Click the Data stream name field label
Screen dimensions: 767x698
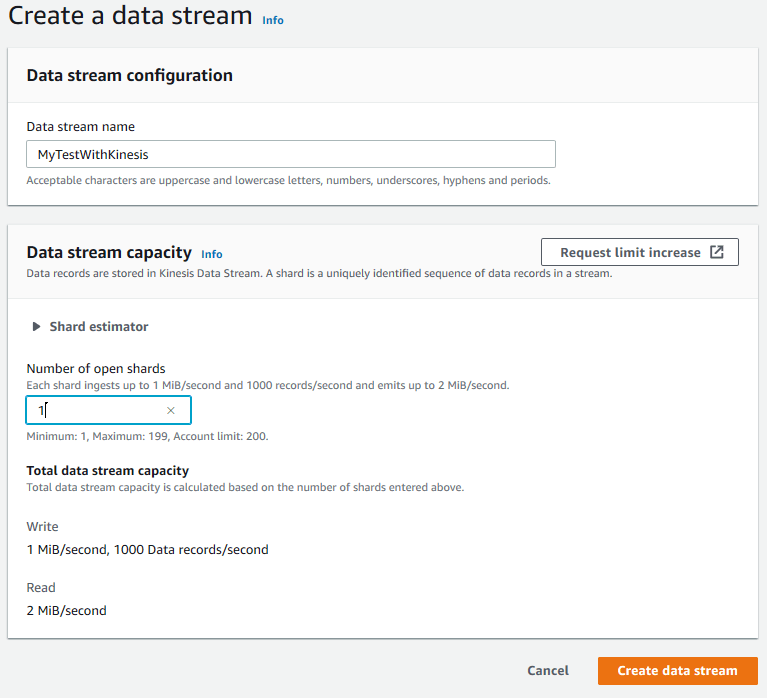tap(80, 127)
